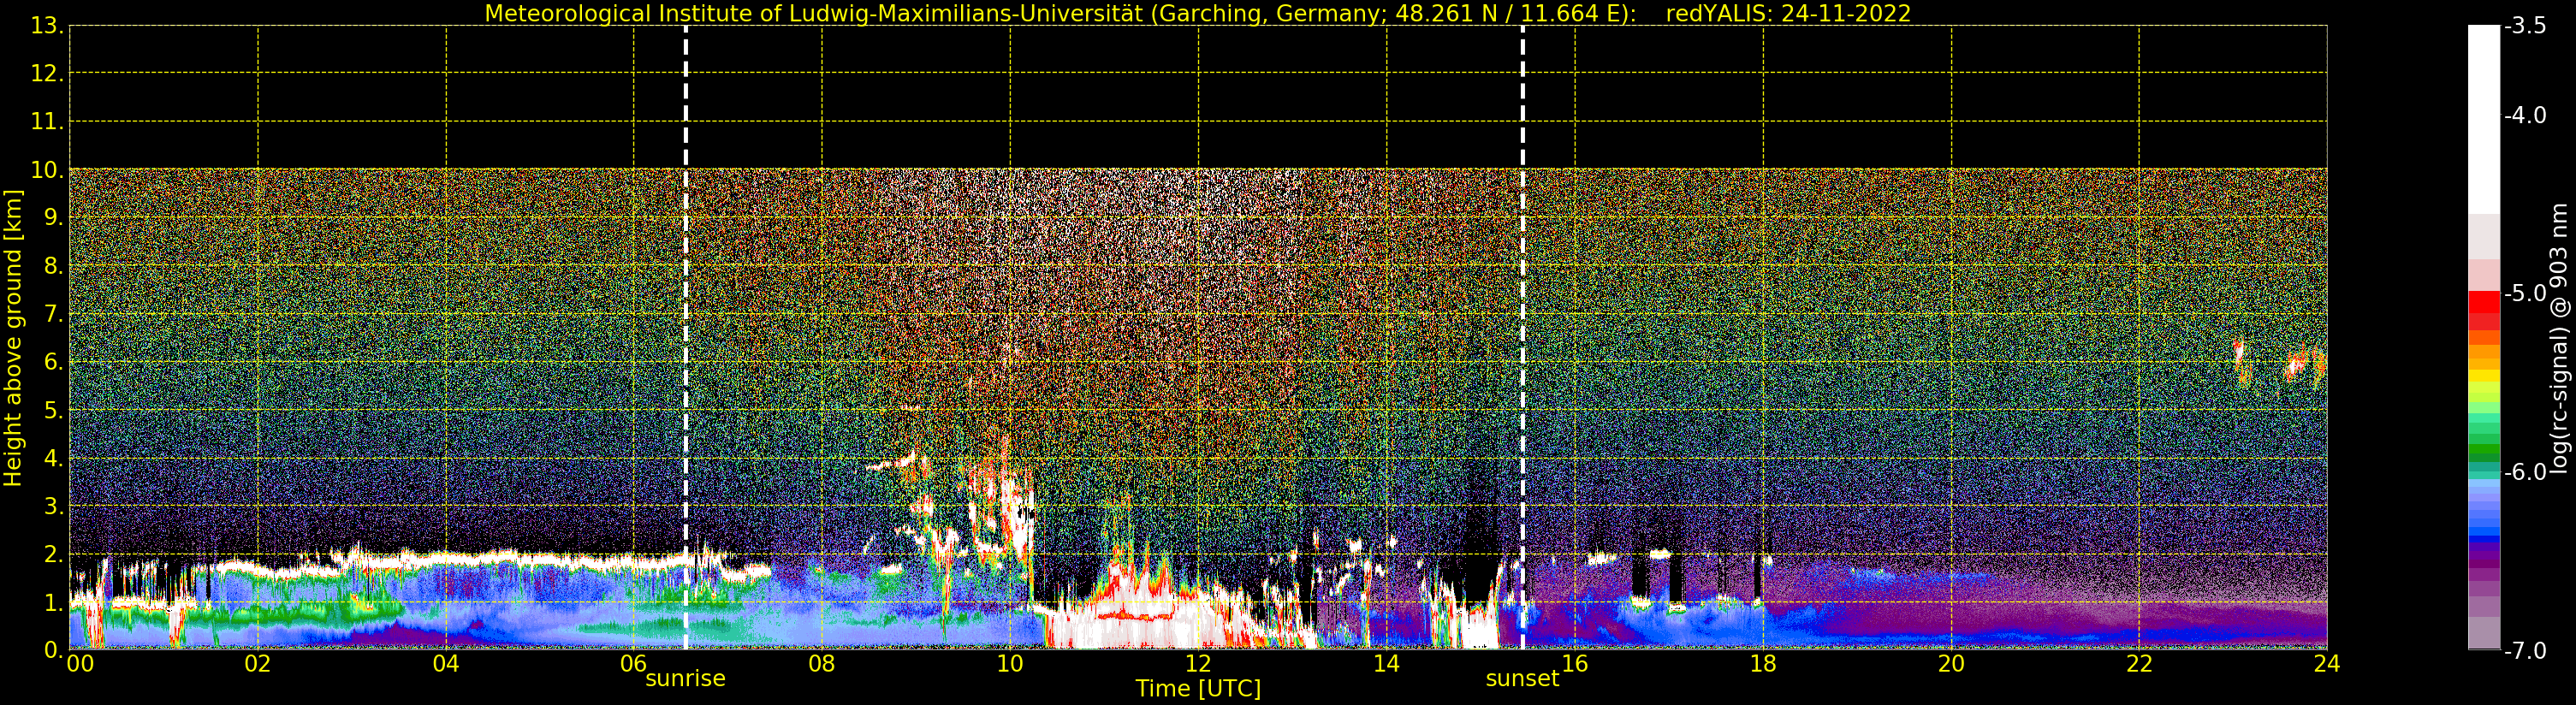This screenshot has height=705, width=2576.
Task: Click the "12" tick on the time axis
Action: (x=1198, y=664)
